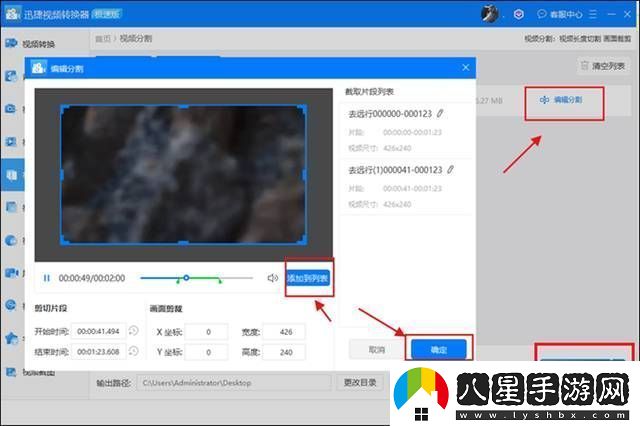Select the clip 去迟行000000-000123 in the segment list
640x426 pixels.
407,131
